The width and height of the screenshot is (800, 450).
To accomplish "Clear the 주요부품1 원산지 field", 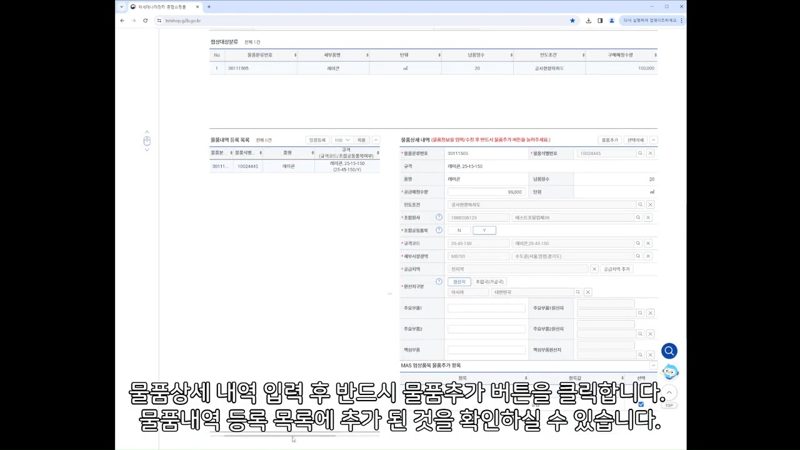I will [x=651, y=313].
